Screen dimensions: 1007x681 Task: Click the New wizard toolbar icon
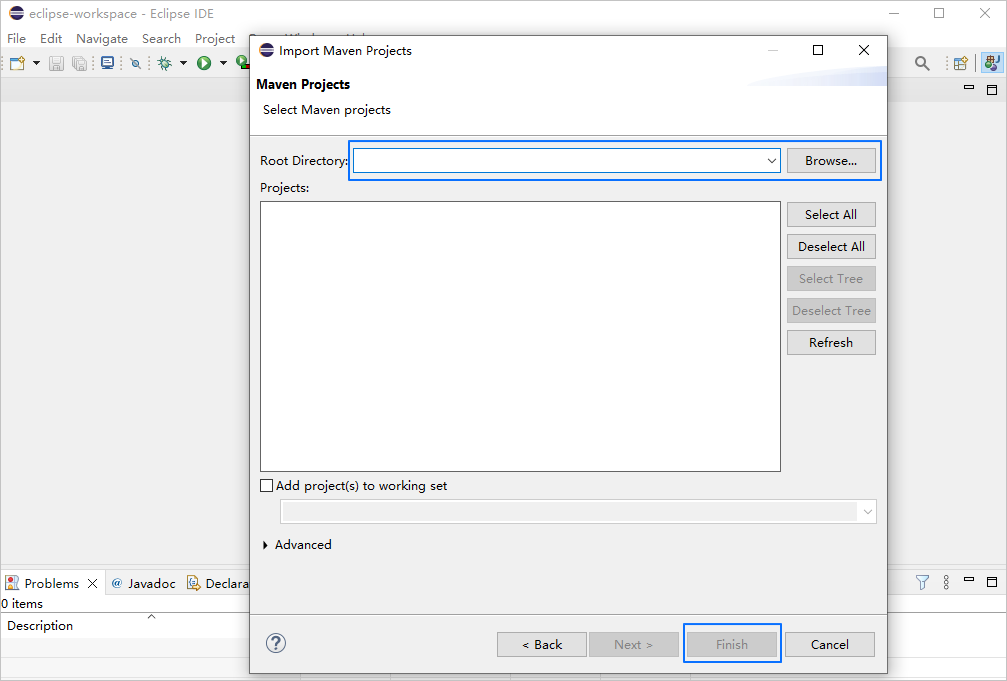(17, 63)
